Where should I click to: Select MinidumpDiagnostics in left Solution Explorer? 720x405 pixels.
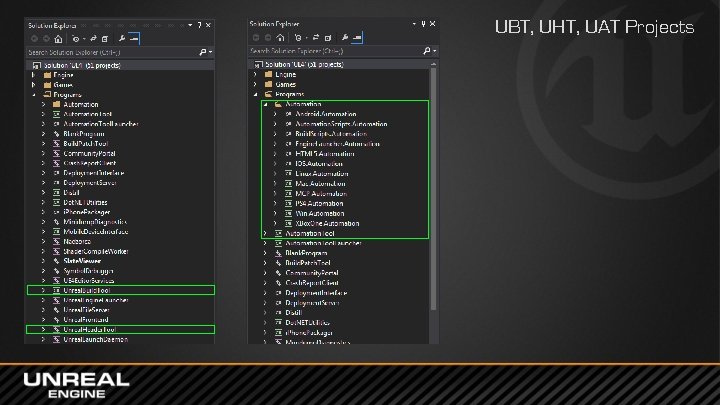click(95, 222)
